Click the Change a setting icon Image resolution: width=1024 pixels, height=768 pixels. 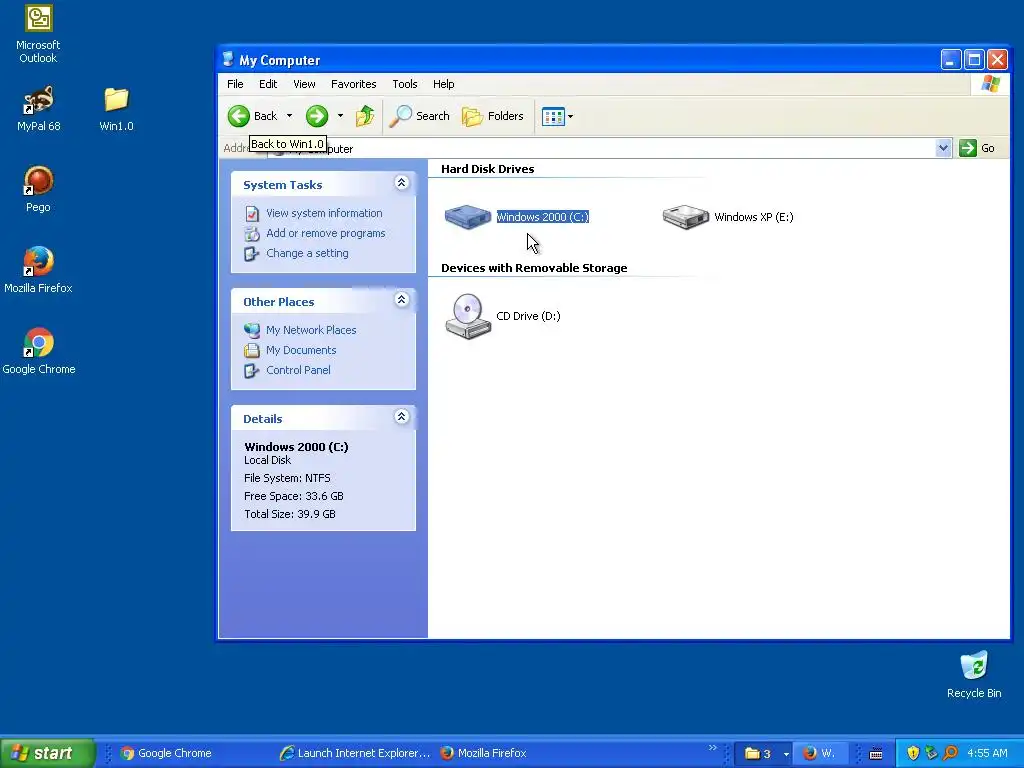(x=252, y=254)
